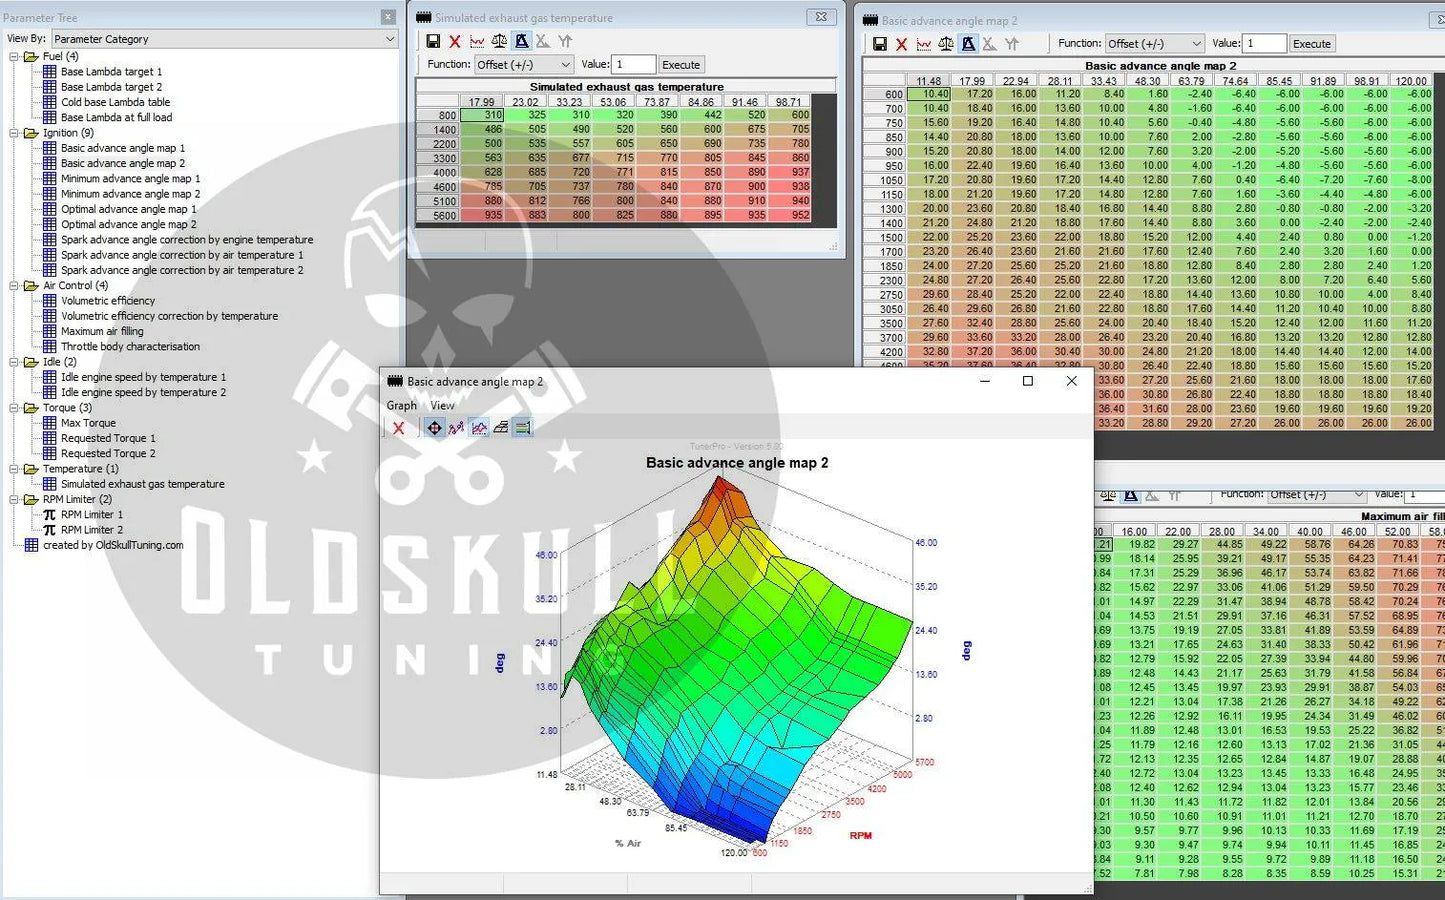Click the Value field in Simulated exhaust gas temperature
1445x900 pixels.
click(633, 65)
